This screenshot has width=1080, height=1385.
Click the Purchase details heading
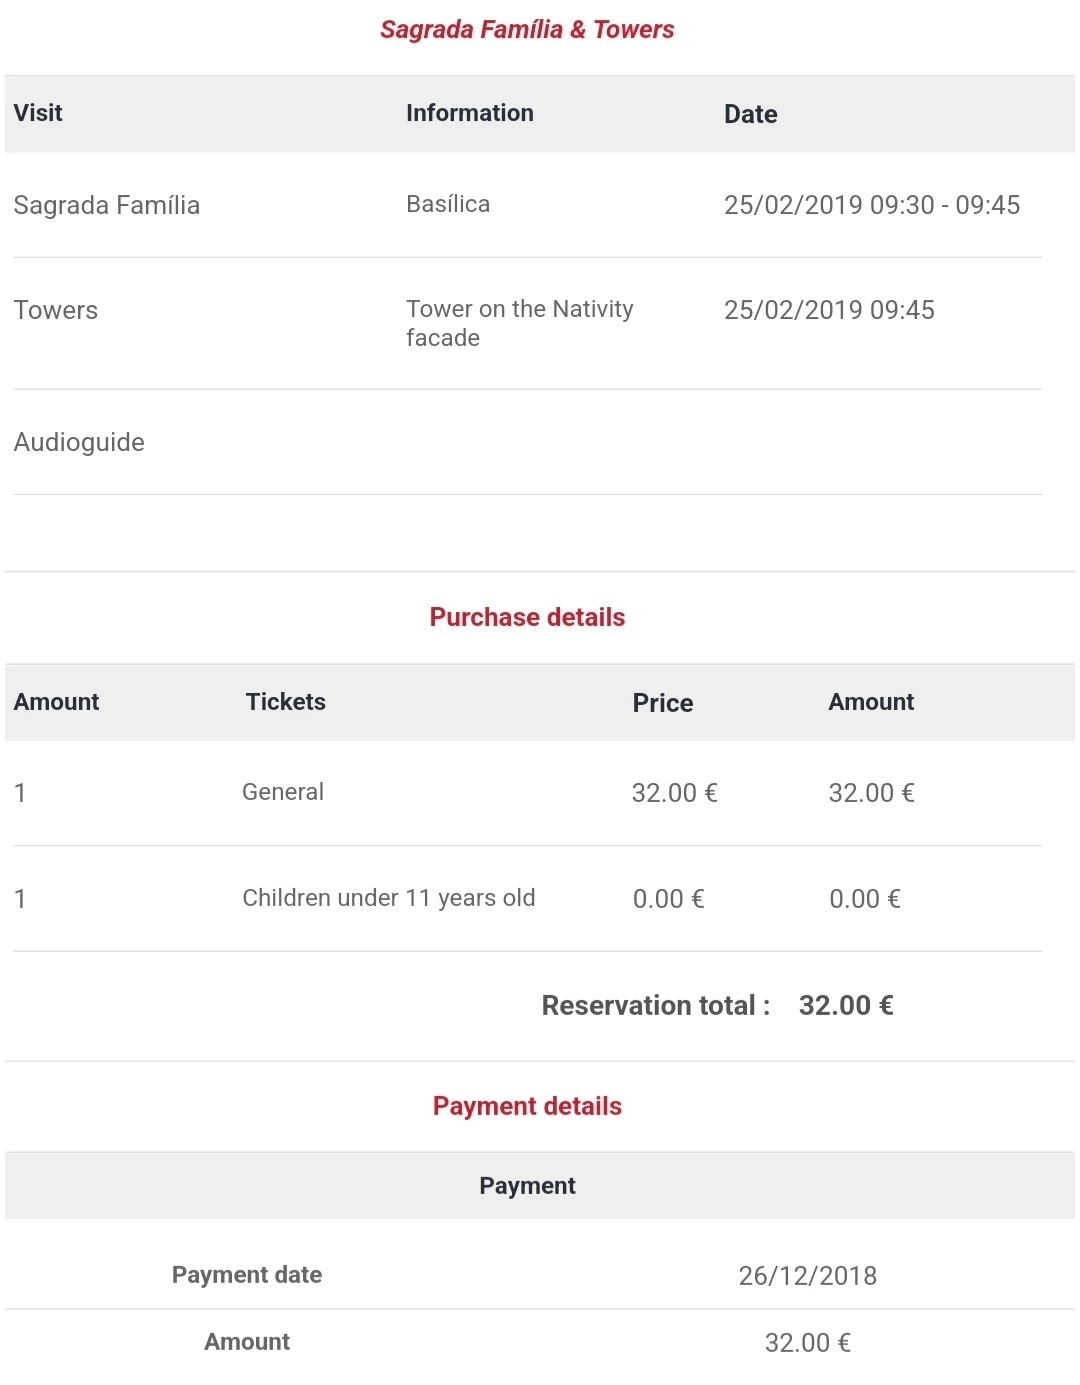(527, 617)
